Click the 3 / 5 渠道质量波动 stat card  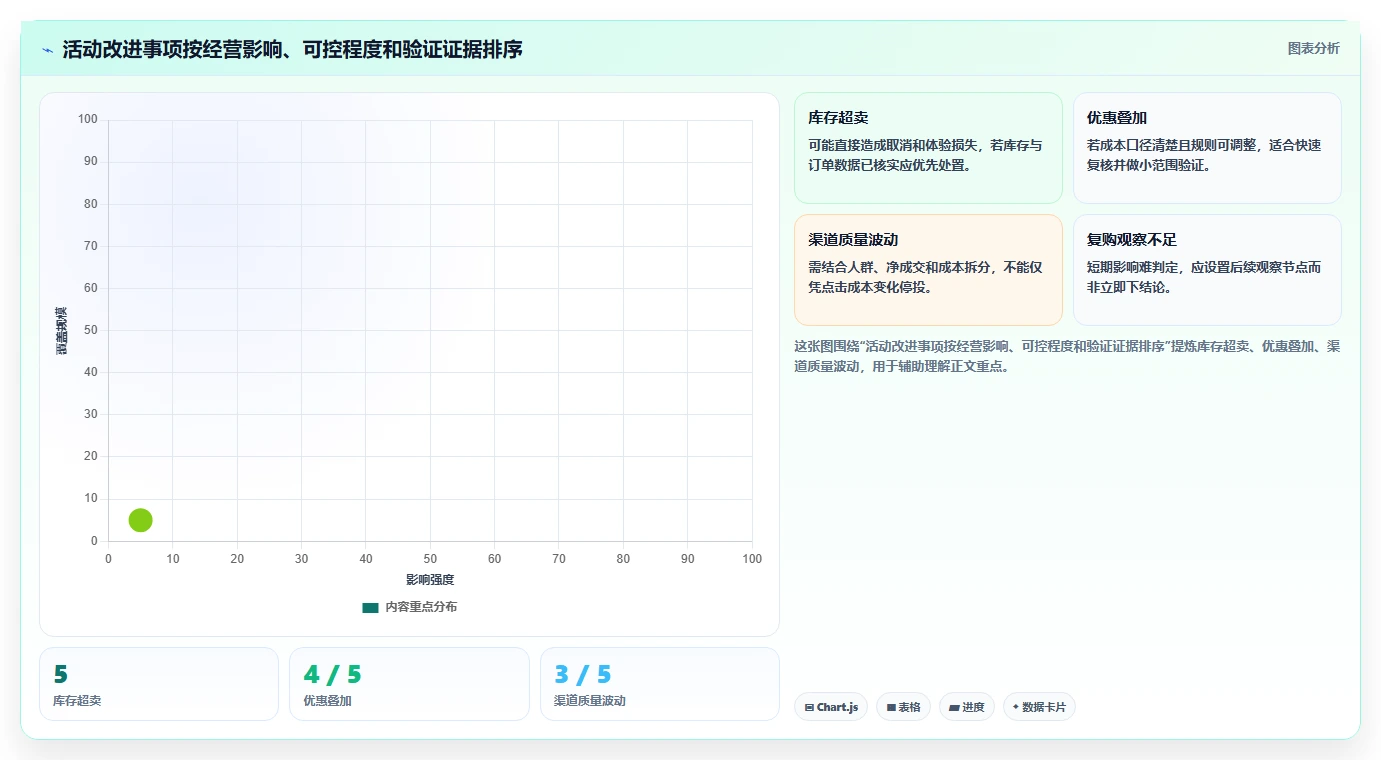660,684
